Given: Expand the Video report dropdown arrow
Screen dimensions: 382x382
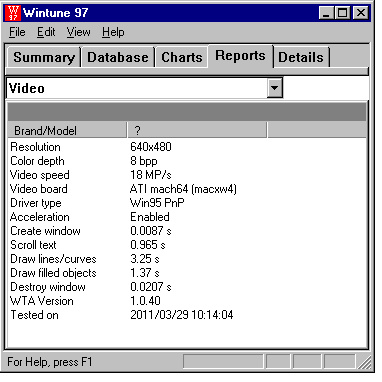Looking at the screenshot, I should click(x=275, y=88).
